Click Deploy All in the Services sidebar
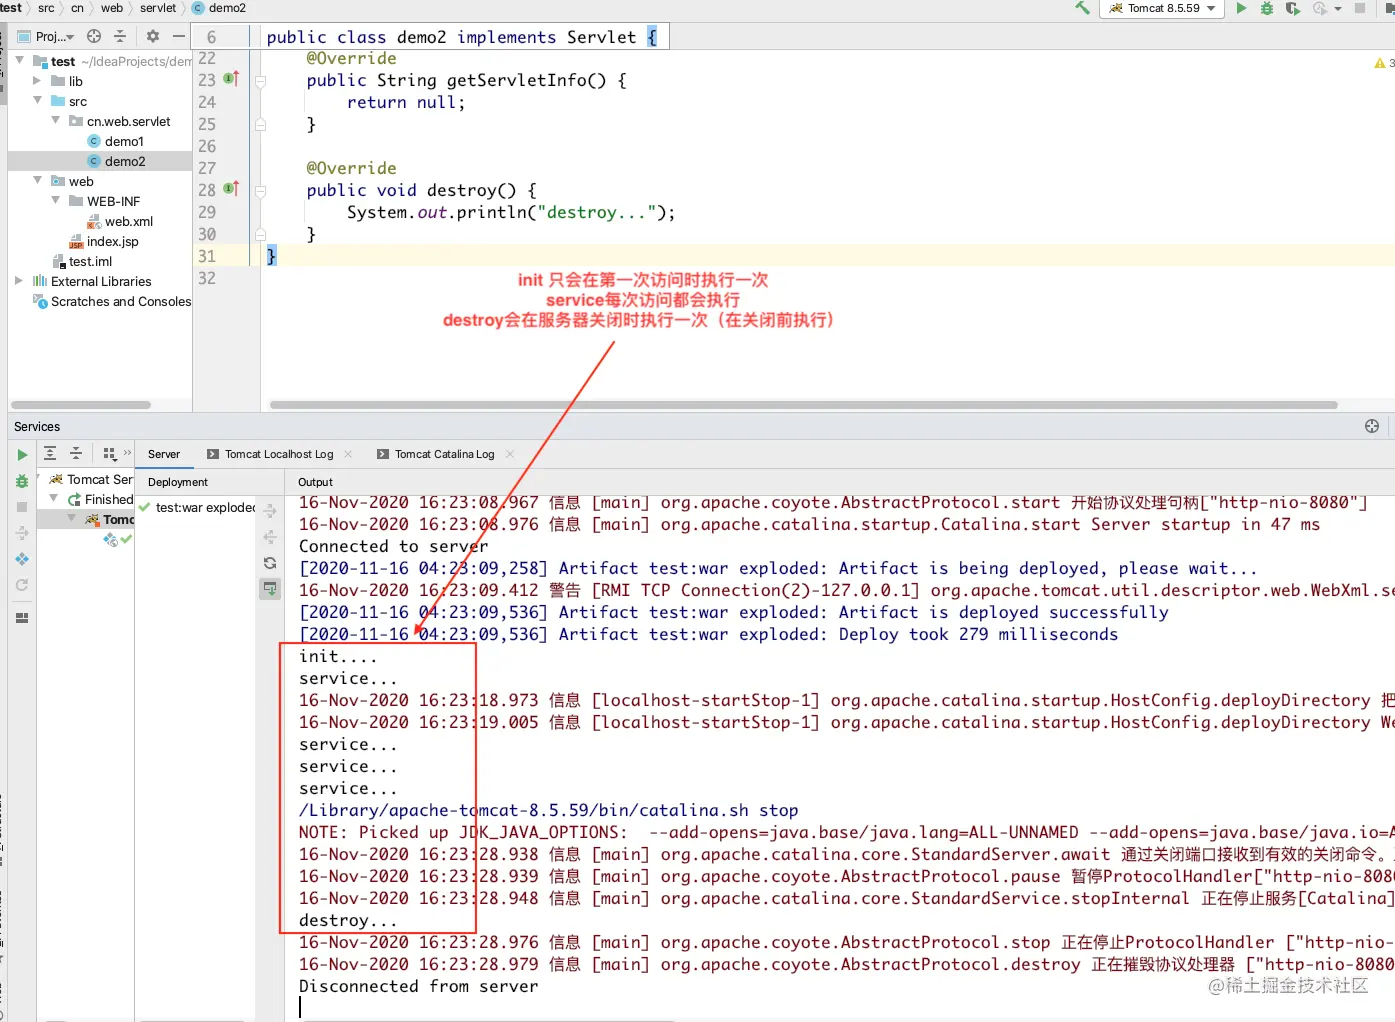 [22, 533]
